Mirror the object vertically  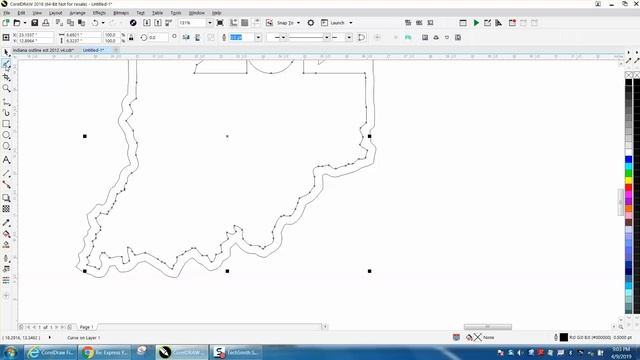(x=198, y=38)
